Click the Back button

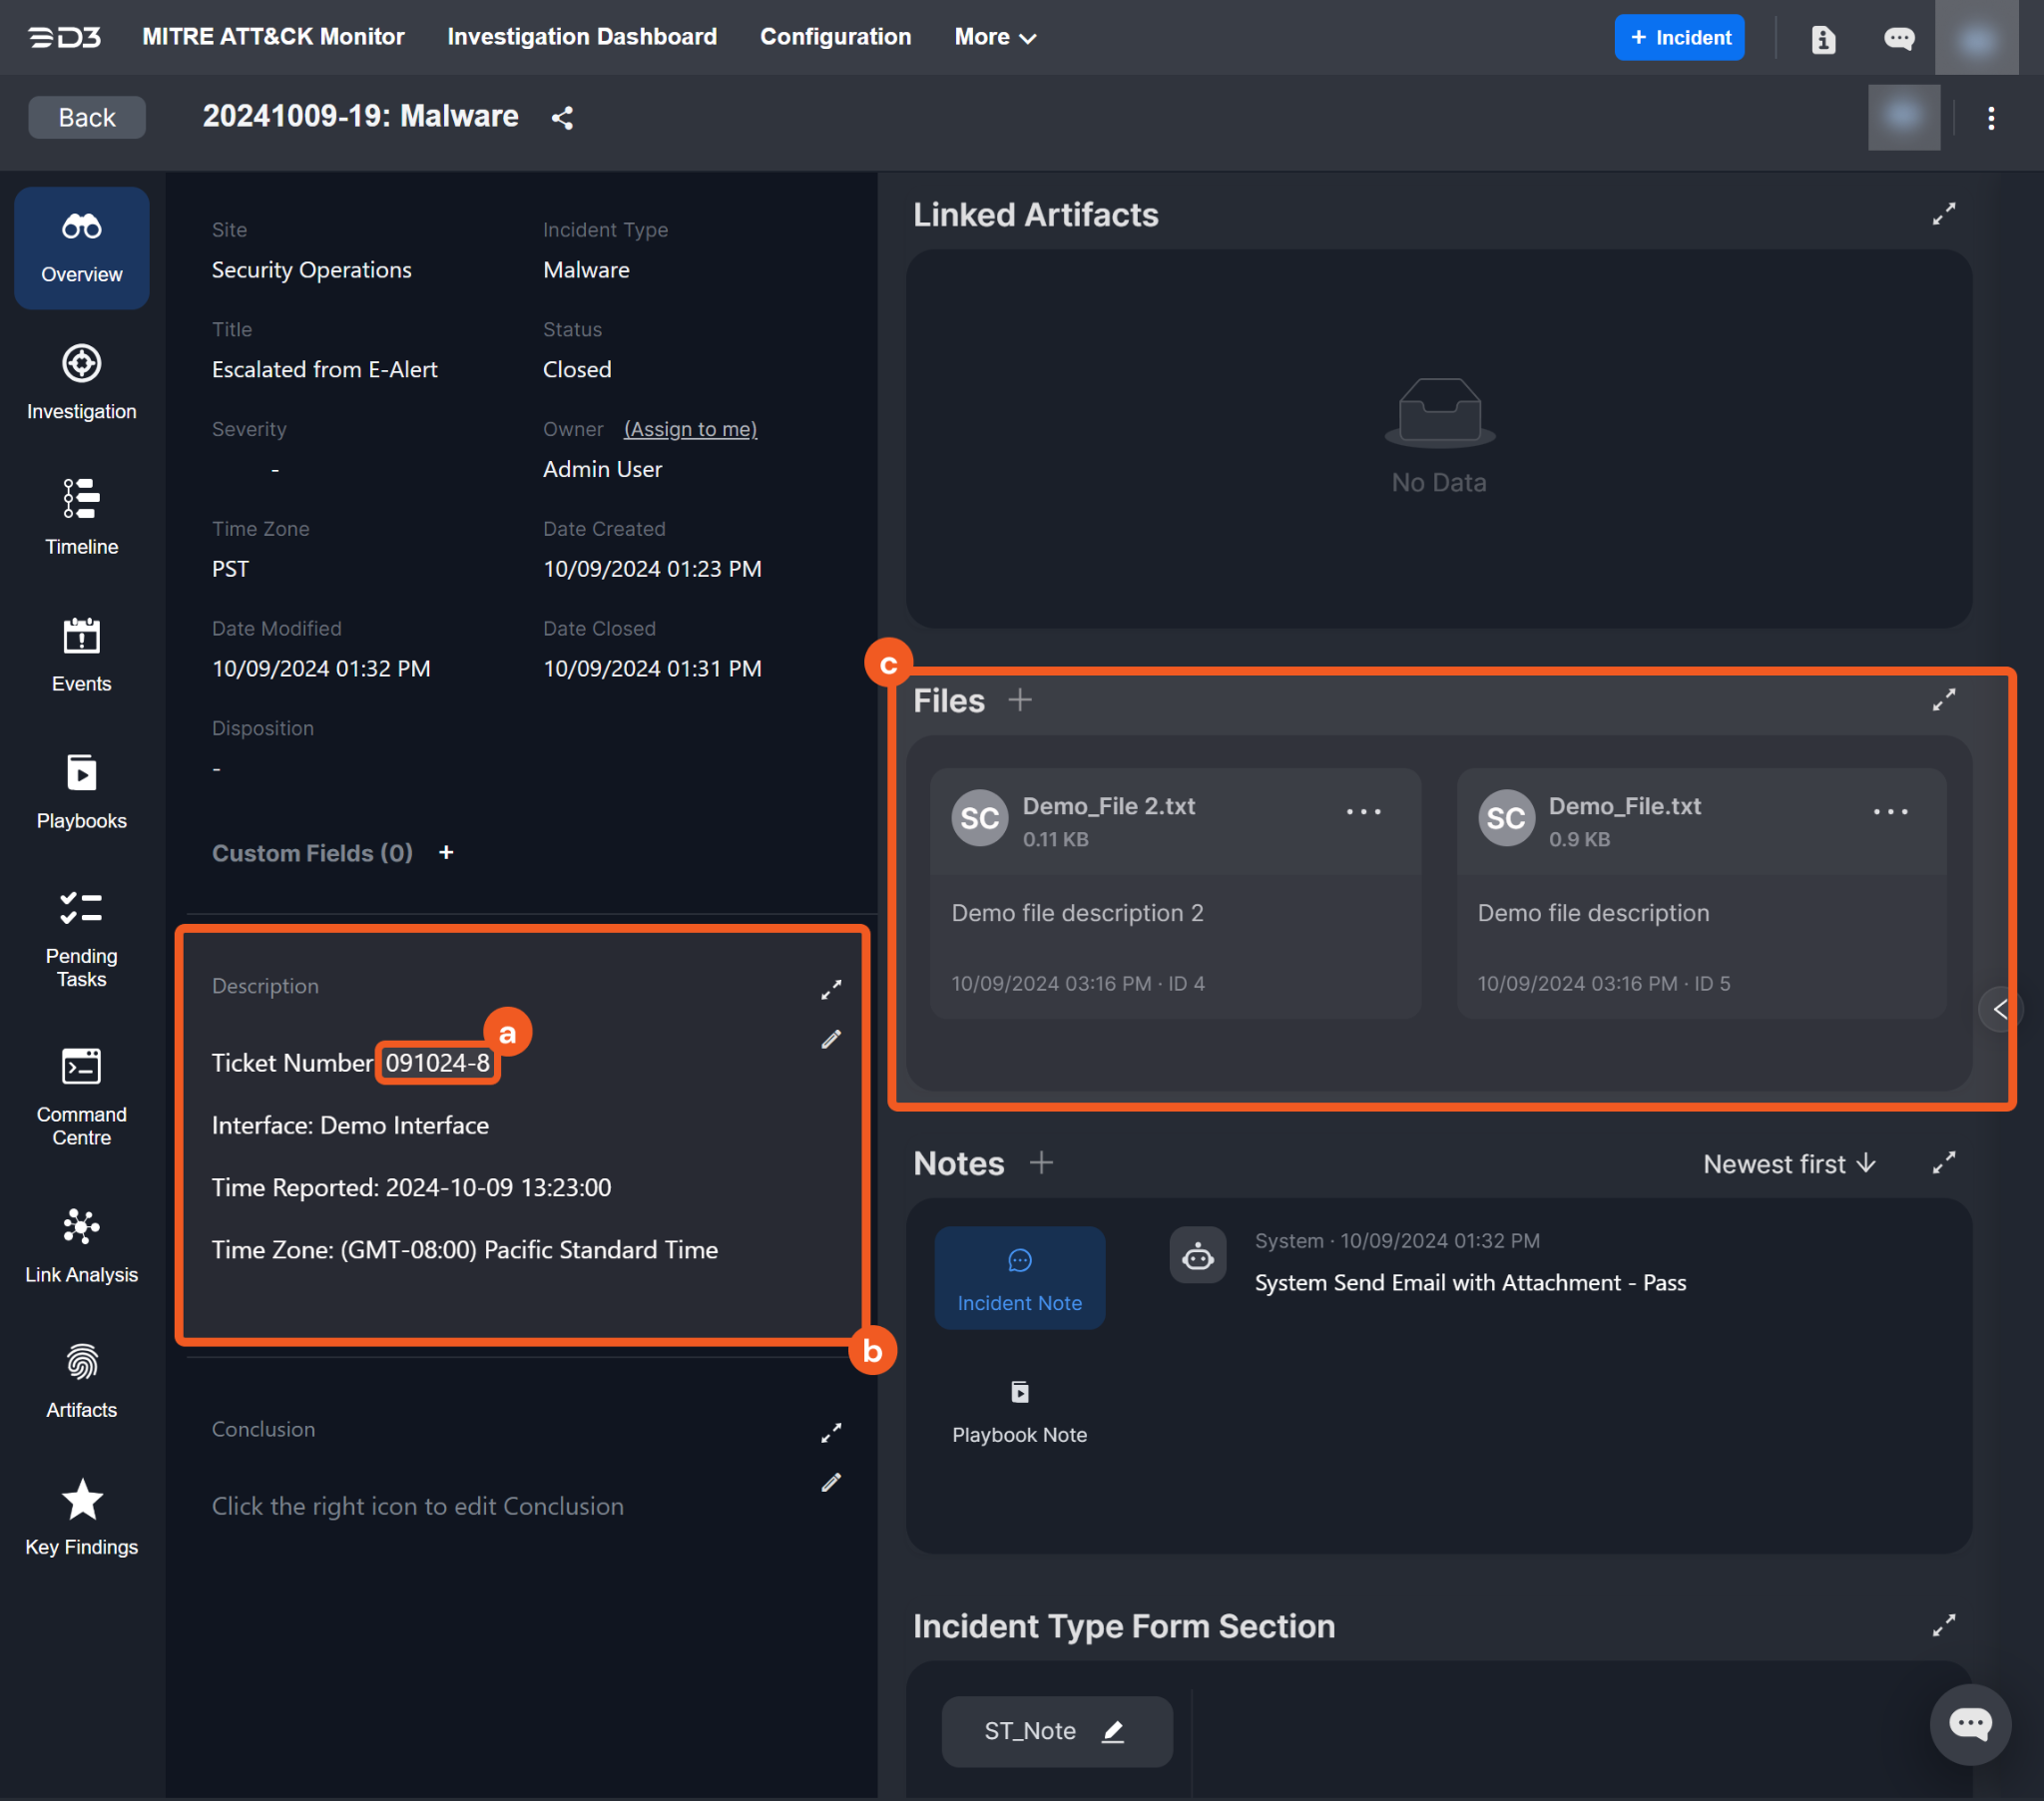(86, 118)
